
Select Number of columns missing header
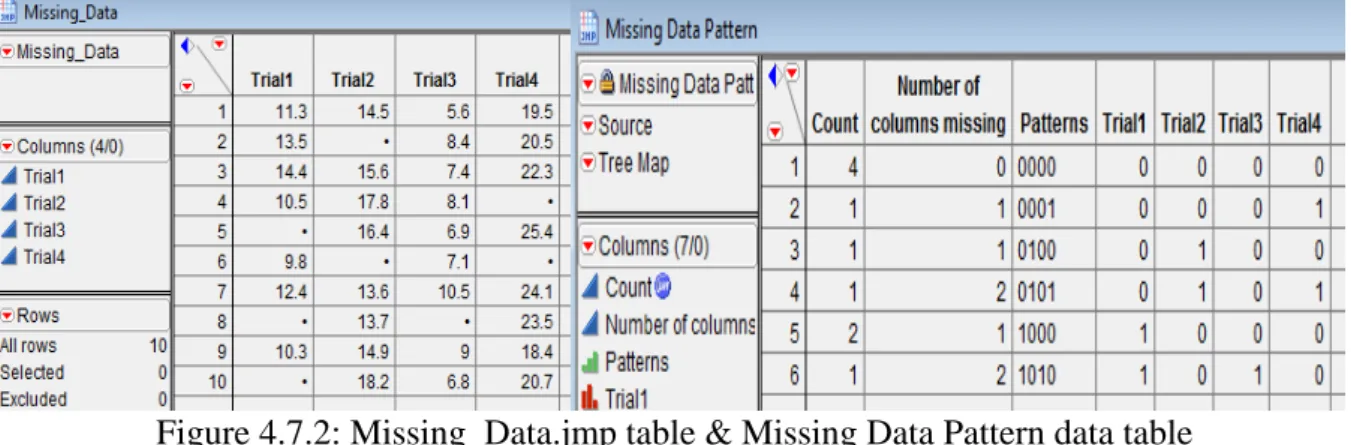937,106
